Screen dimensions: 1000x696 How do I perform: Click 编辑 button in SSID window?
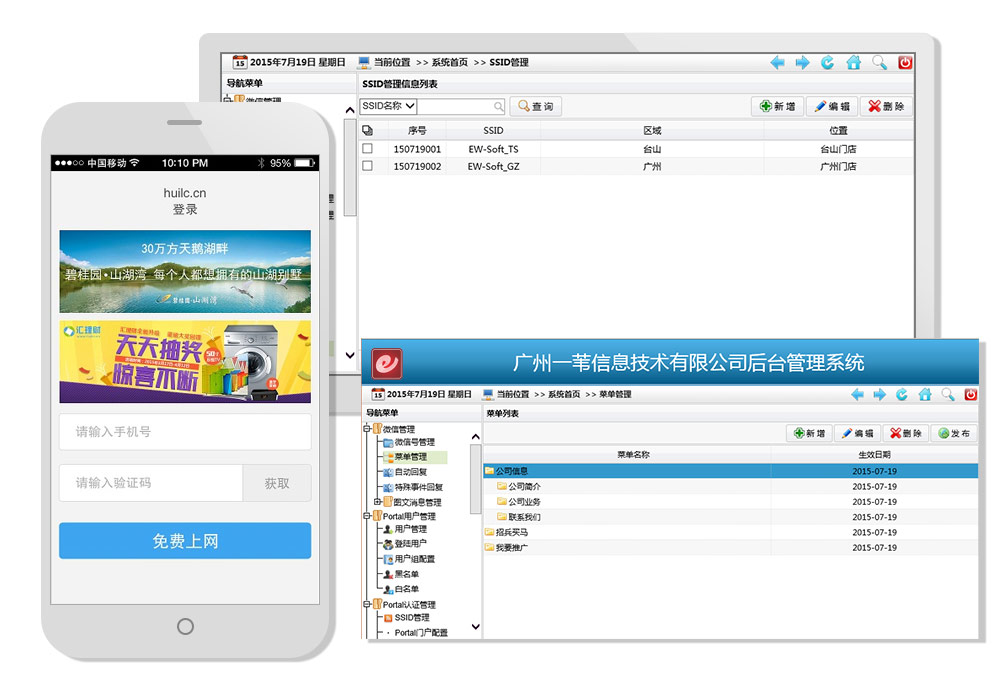pos(832,107)
